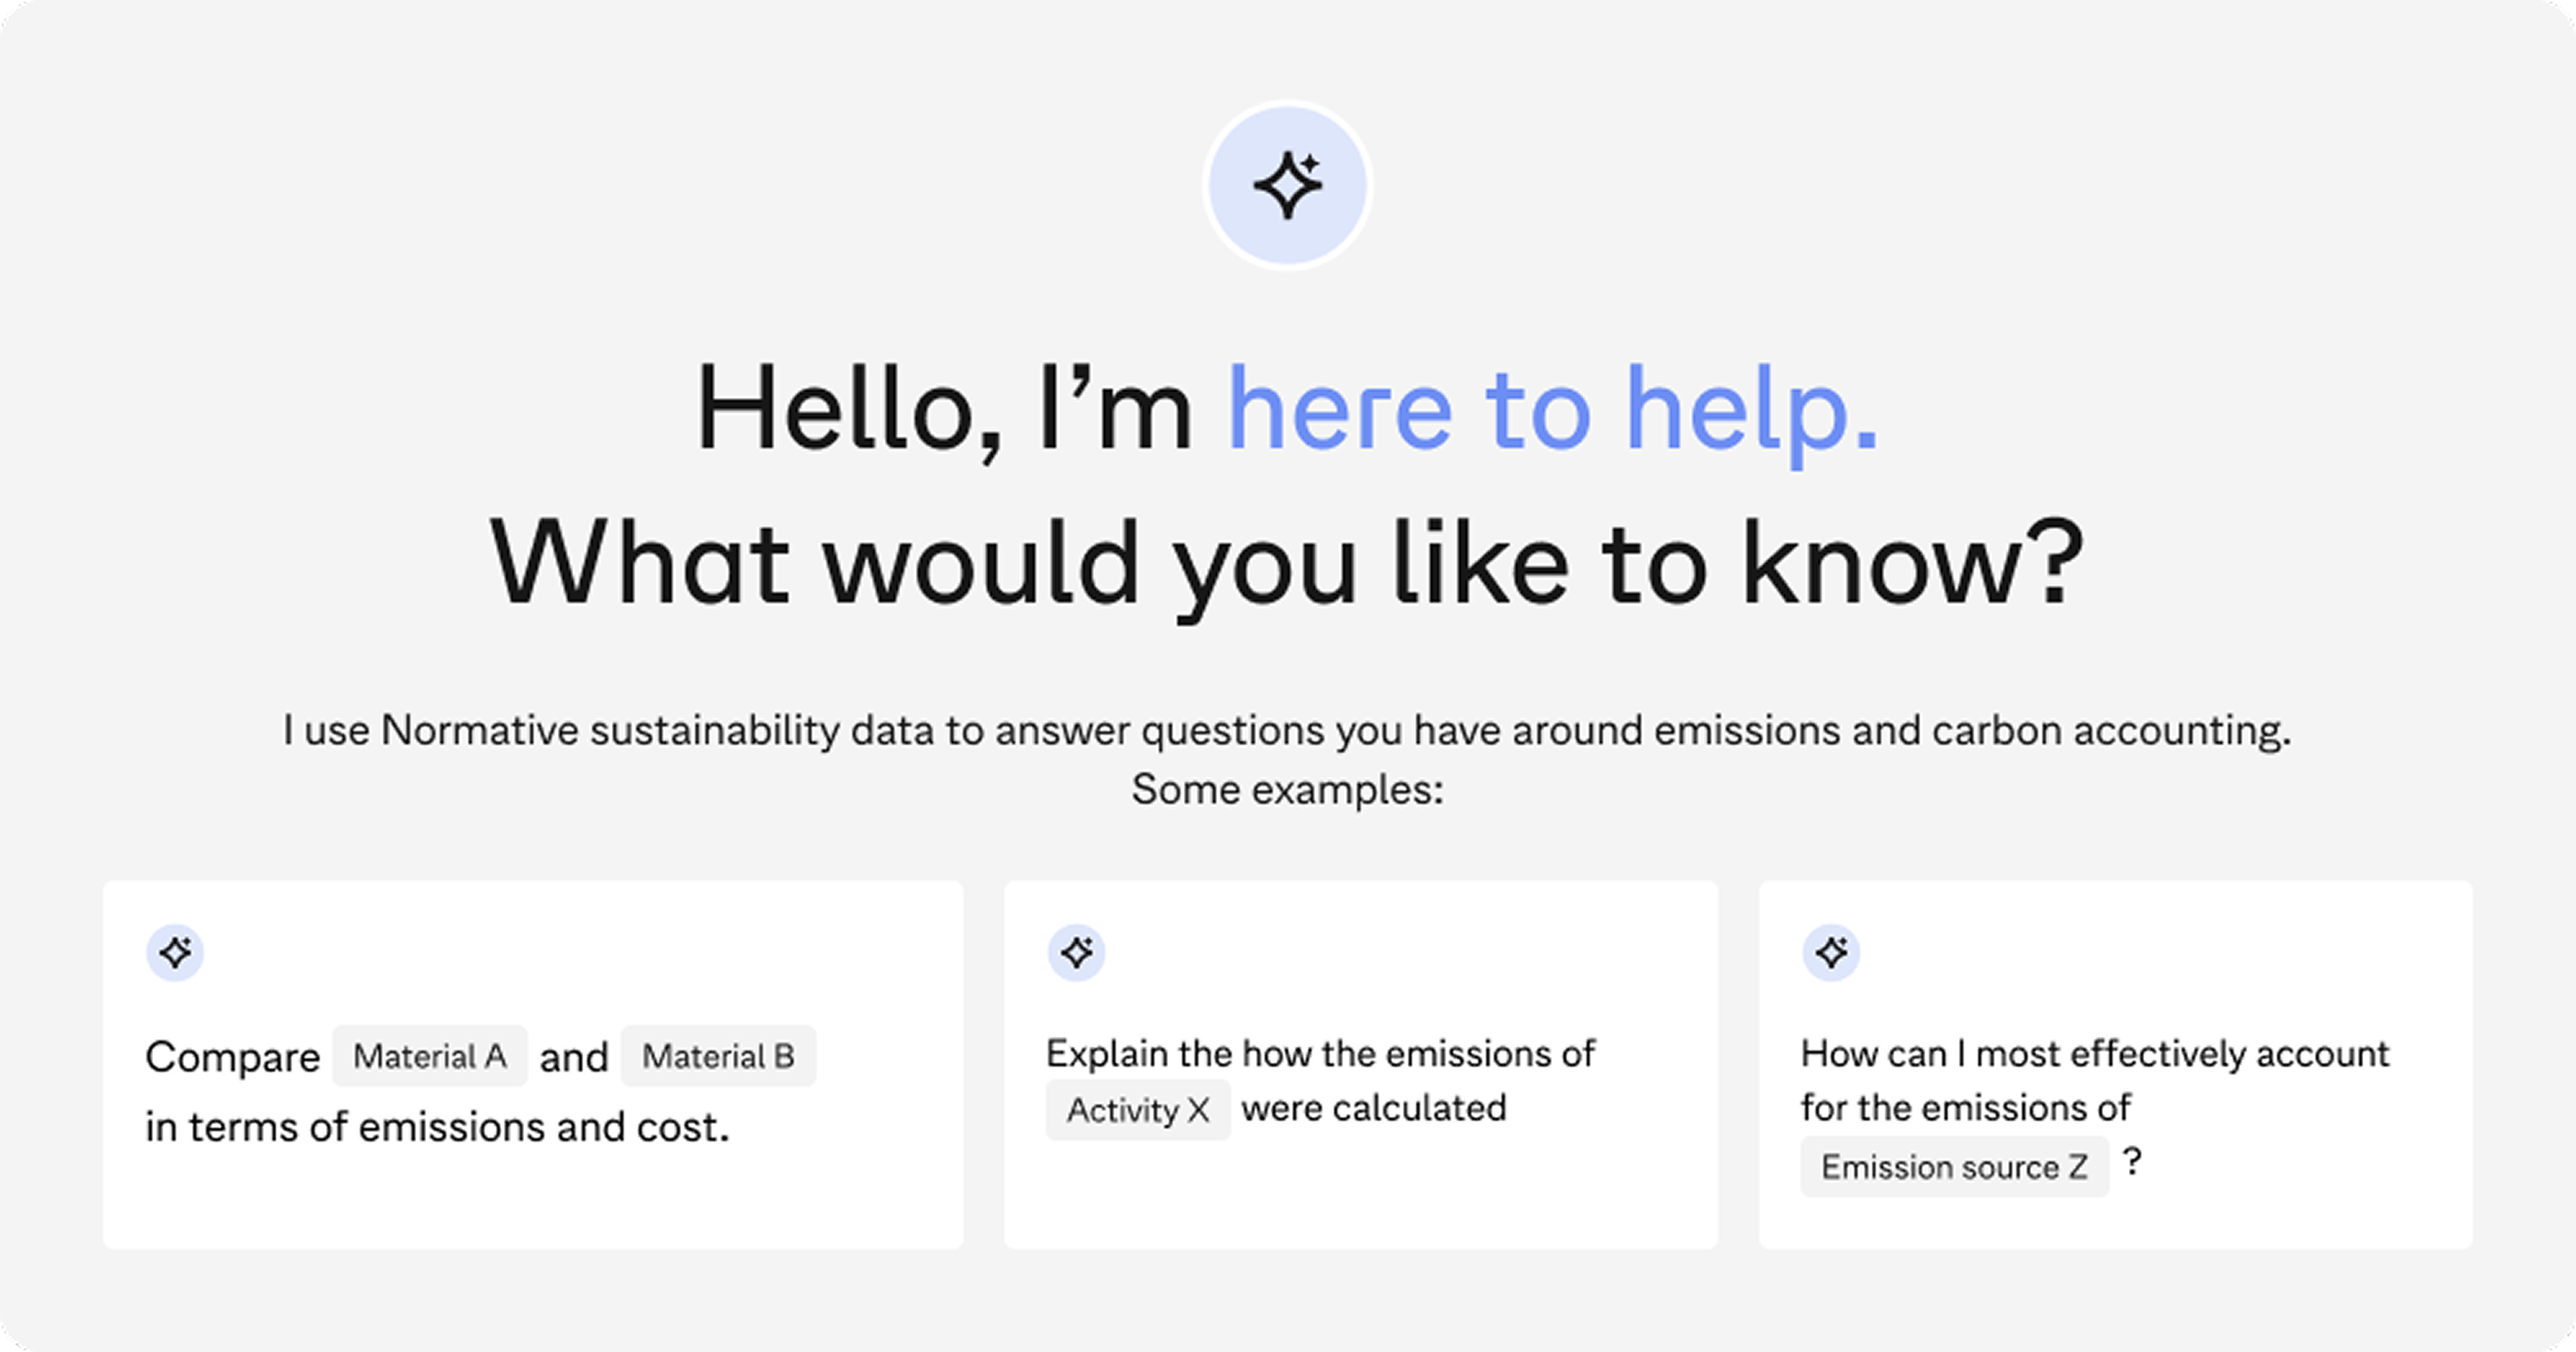
Task: Click the Normative sustainability data description
Action: 1287,731
